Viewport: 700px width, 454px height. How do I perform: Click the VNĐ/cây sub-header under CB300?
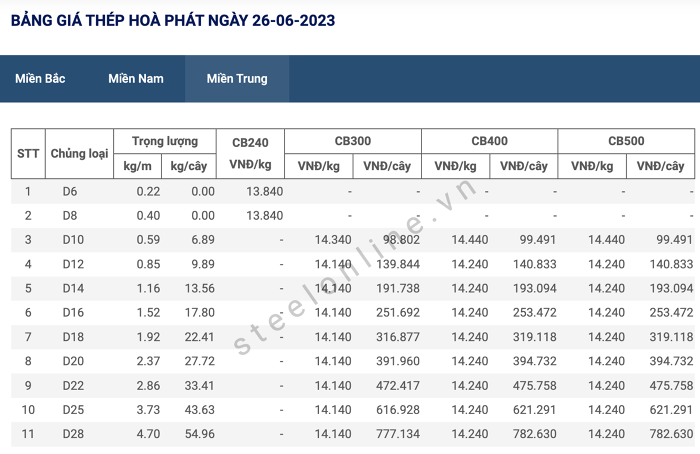tap(387, 166)
